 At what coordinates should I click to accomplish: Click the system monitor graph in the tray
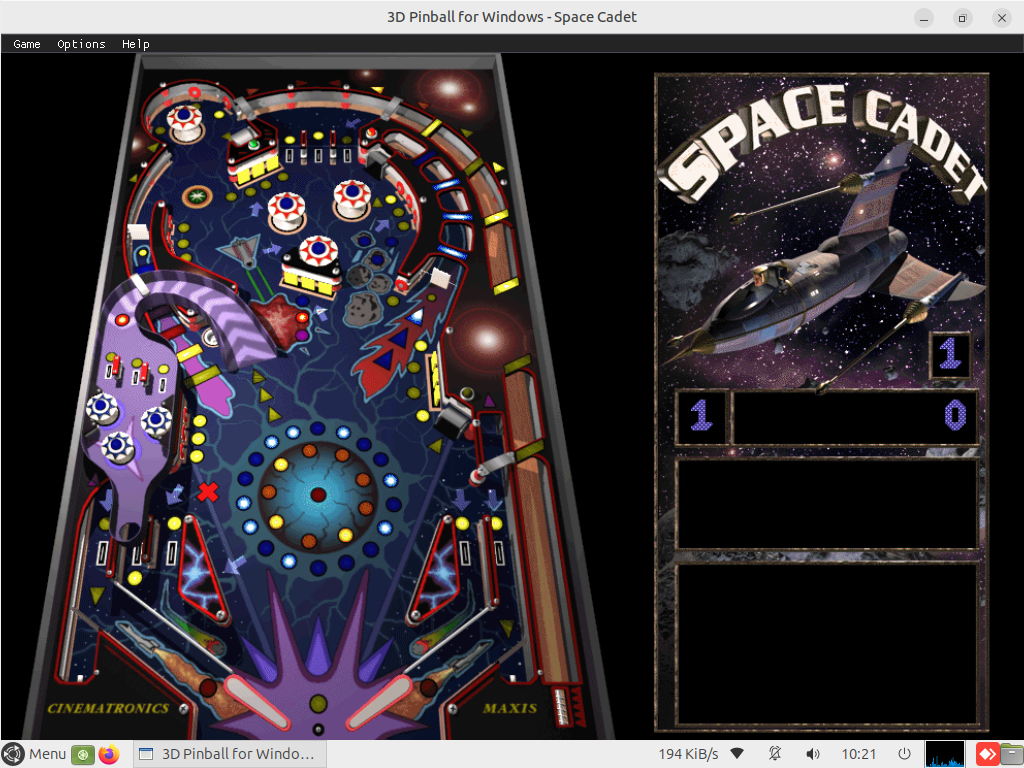[x=944, y=754]
